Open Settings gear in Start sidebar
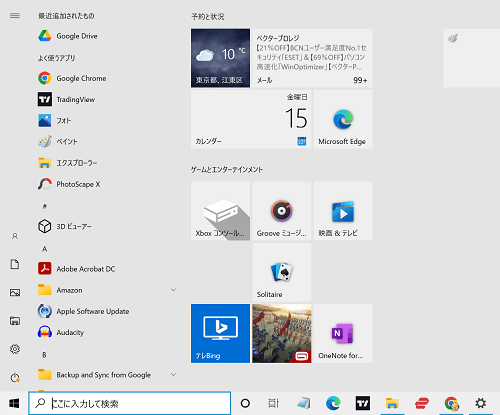500x415 pixels. (15, 349)
